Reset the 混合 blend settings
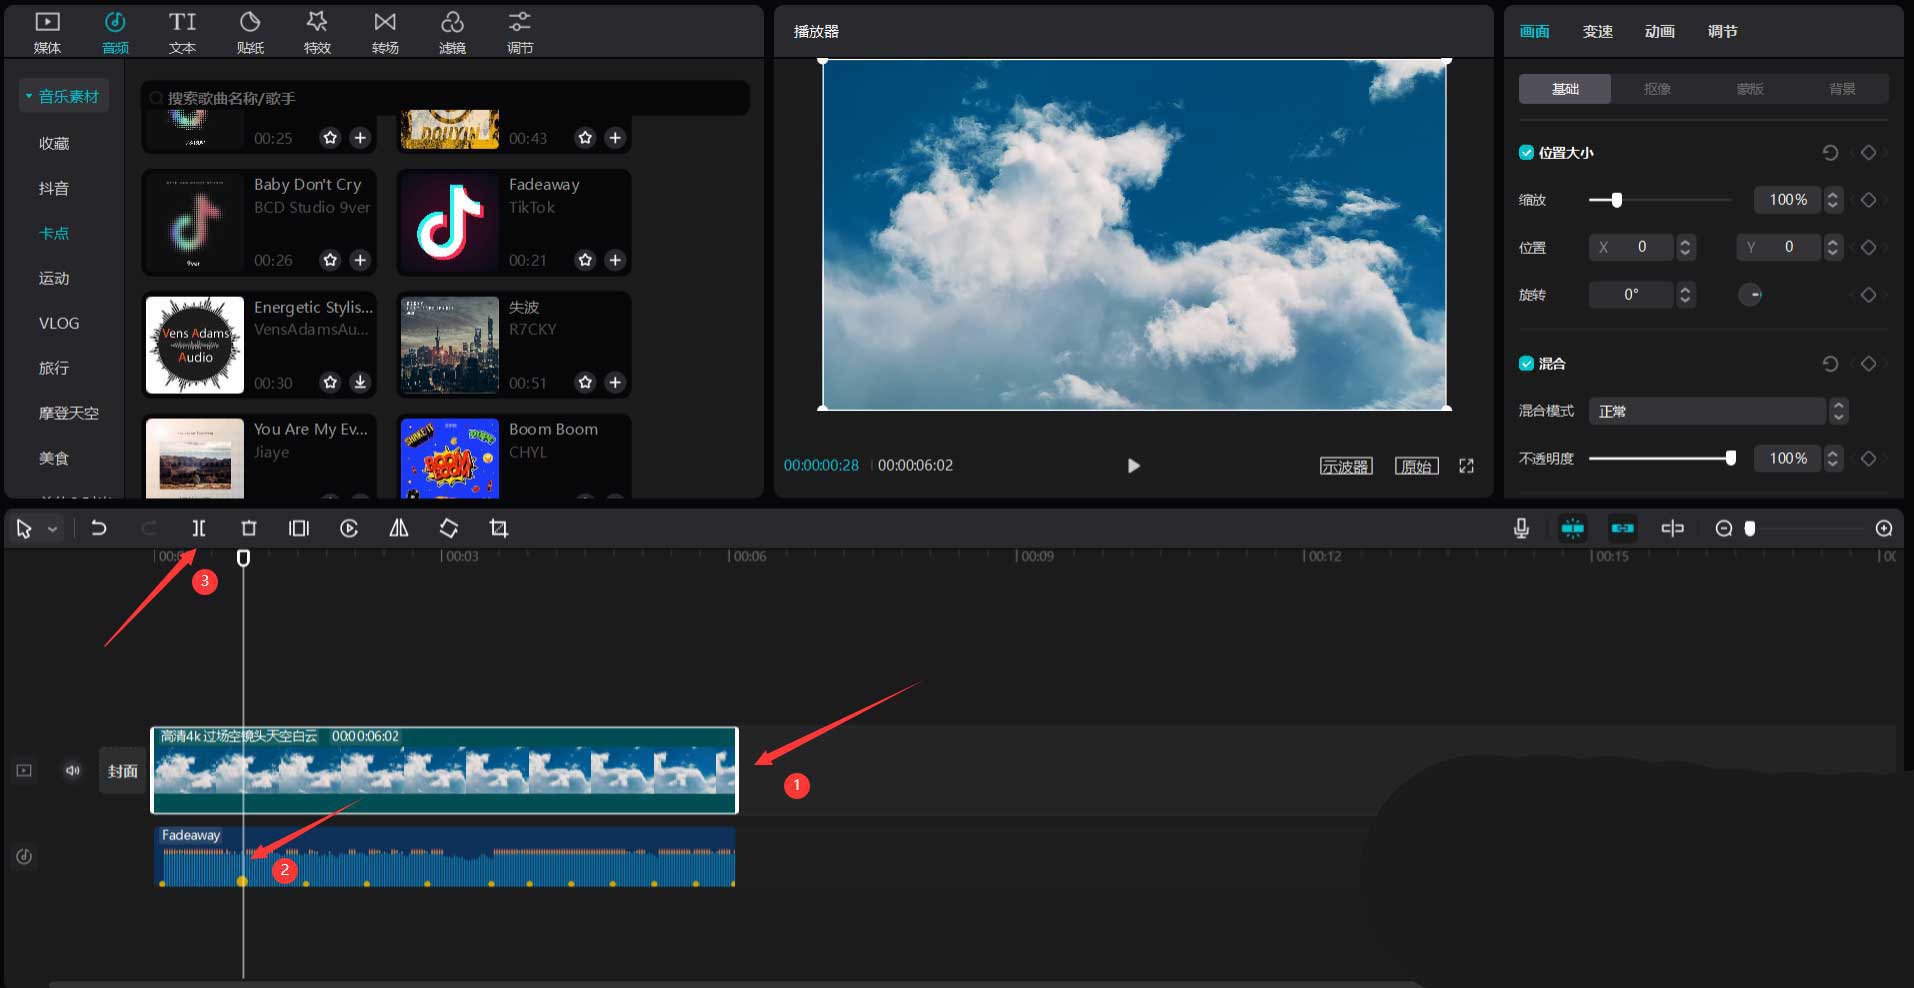Image resolution: width=1914 pixels, height=988 pixels. tap(1830, 363)
